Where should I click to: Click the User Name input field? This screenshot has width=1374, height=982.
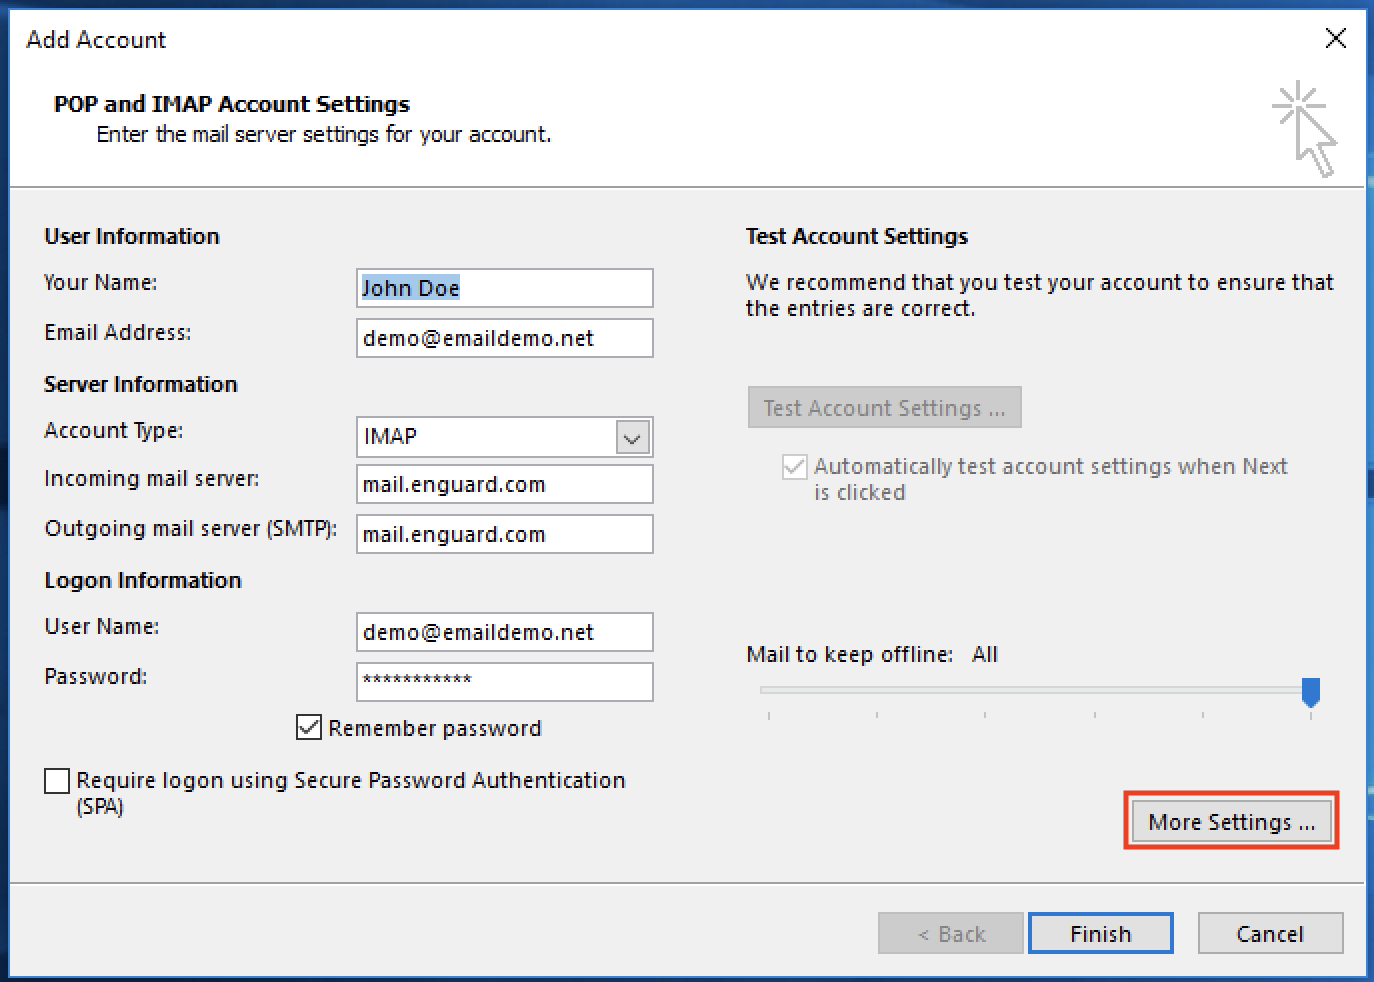(x=504, y=632)
